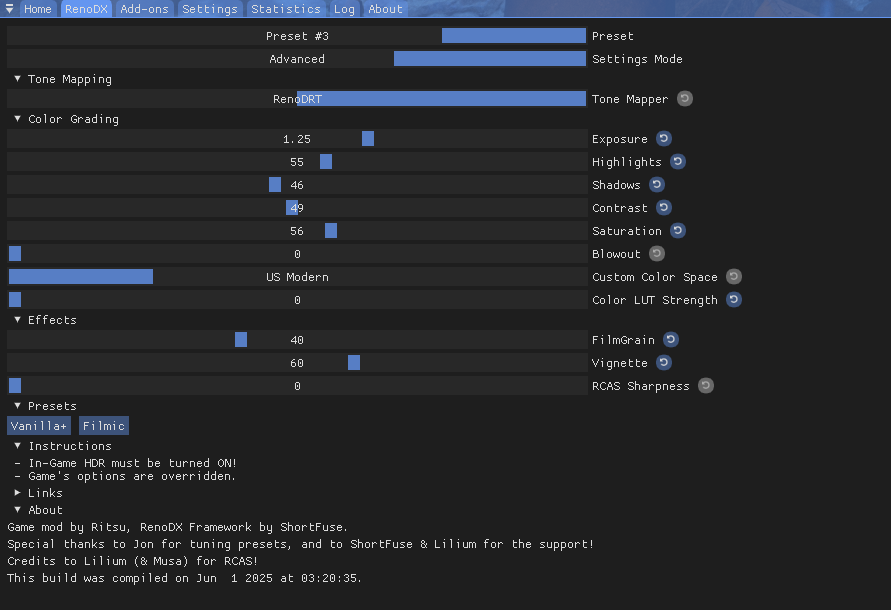Reset the Tone Mapper setting
Image resolution: width=891 pixels, height=610 pixels.
pos(685,98)
